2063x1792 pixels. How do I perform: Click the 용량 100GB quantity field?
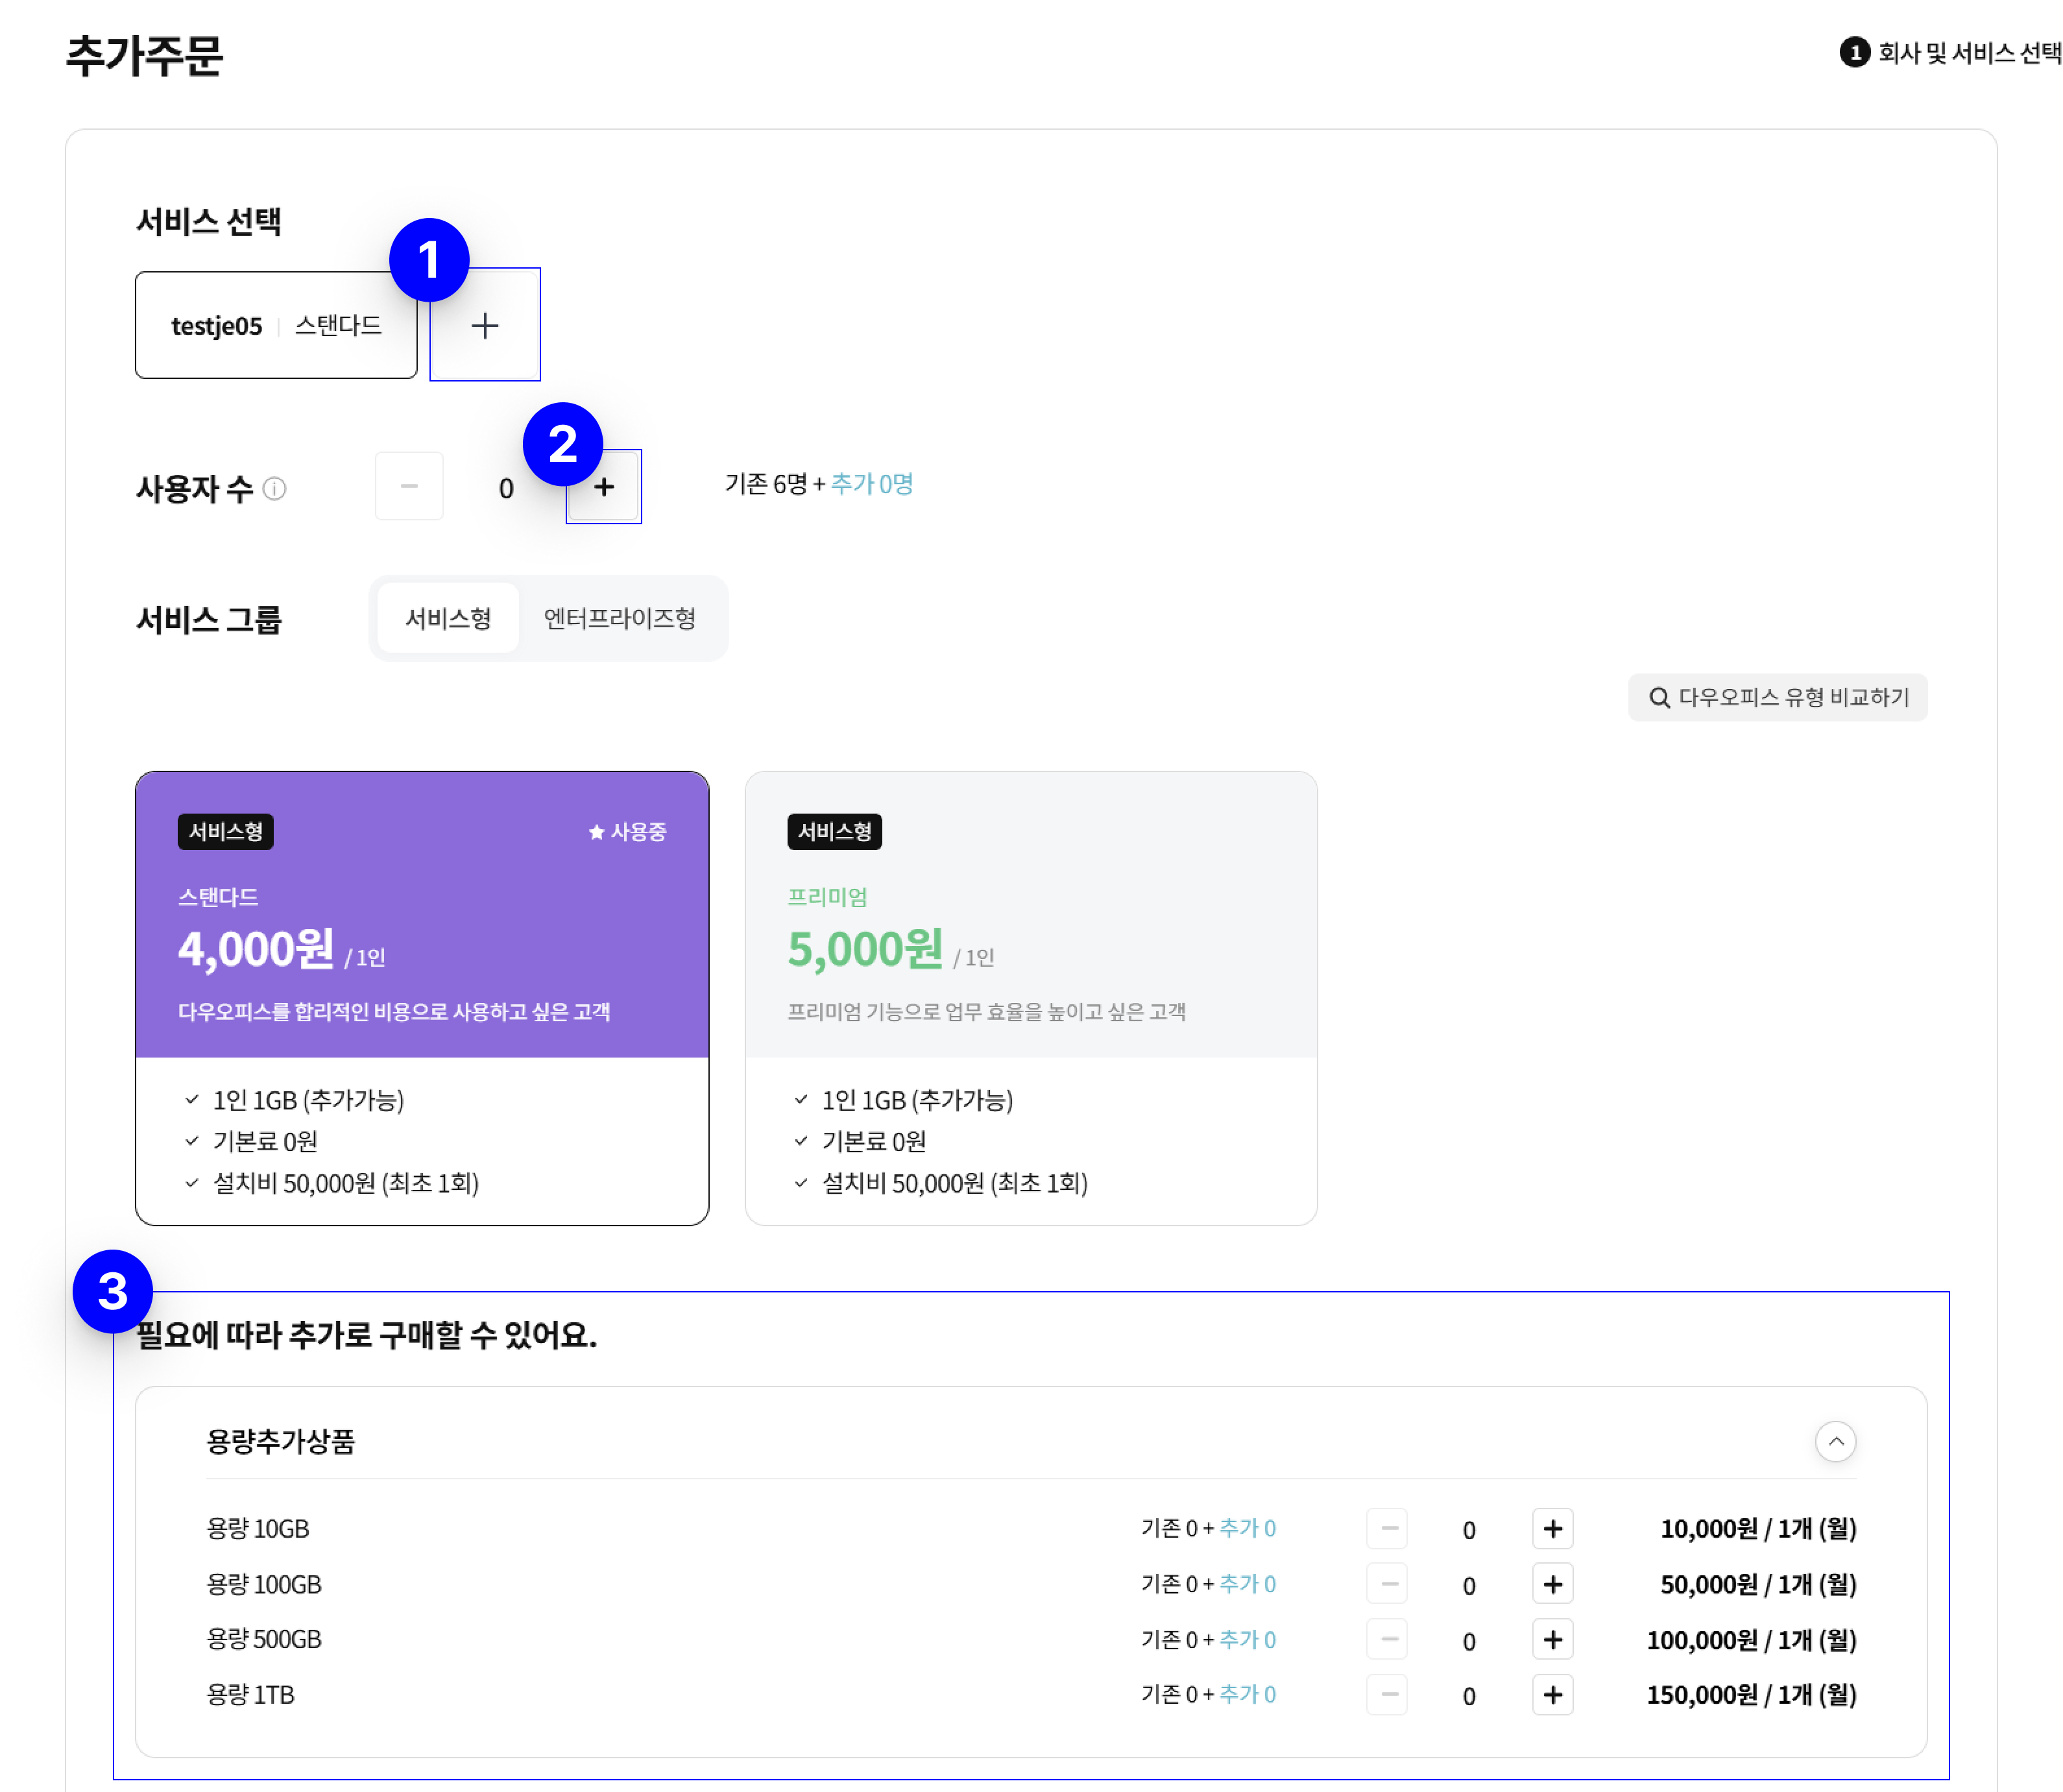pyautogui.click(x=1468, y=1585)
